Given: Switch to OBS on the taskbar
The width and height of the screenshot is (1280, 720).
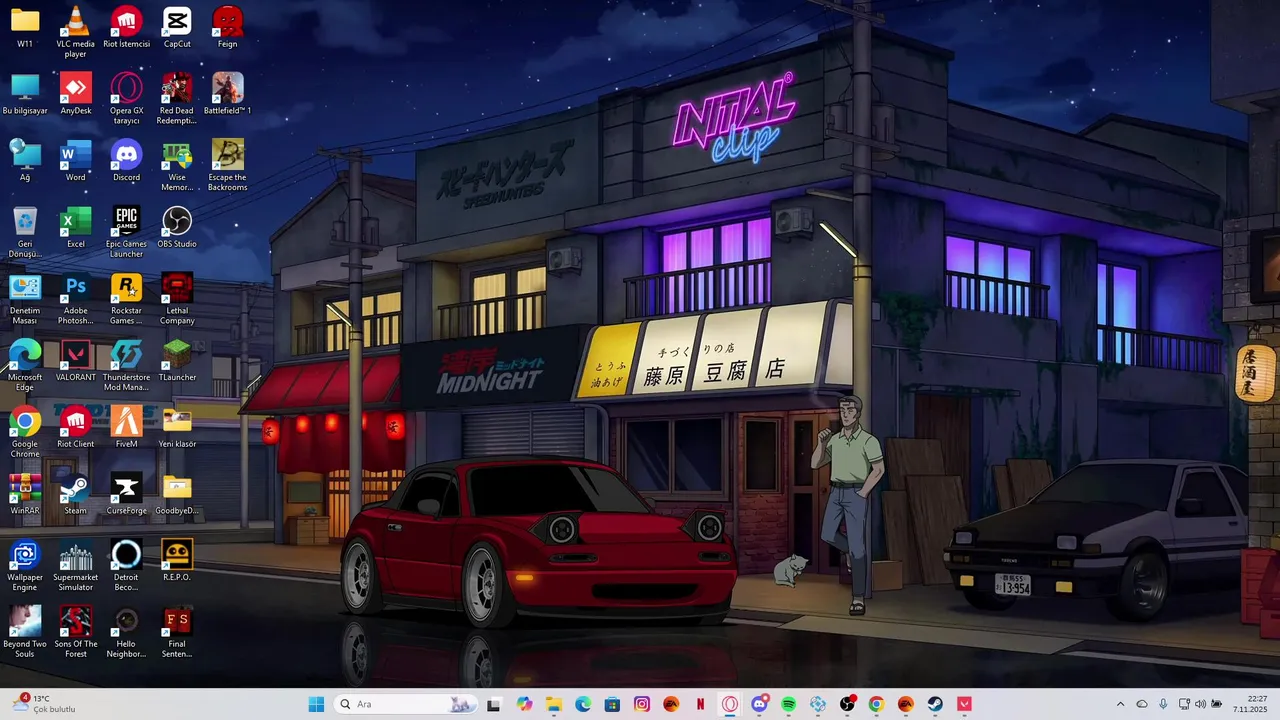Looking at the screenshot, I should [847, 704].
